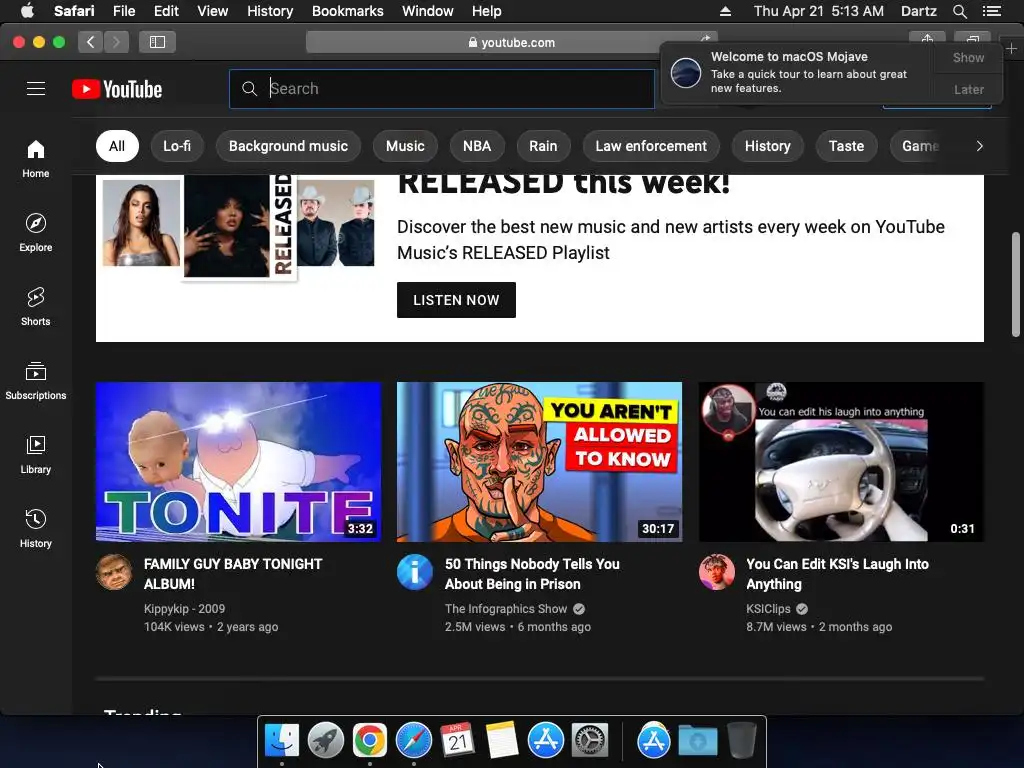The width and height of the screenshot is (1024, 768).
Task: Open KSIClips channel avatar
Action: pyautogui.click(x=716, y=572)
